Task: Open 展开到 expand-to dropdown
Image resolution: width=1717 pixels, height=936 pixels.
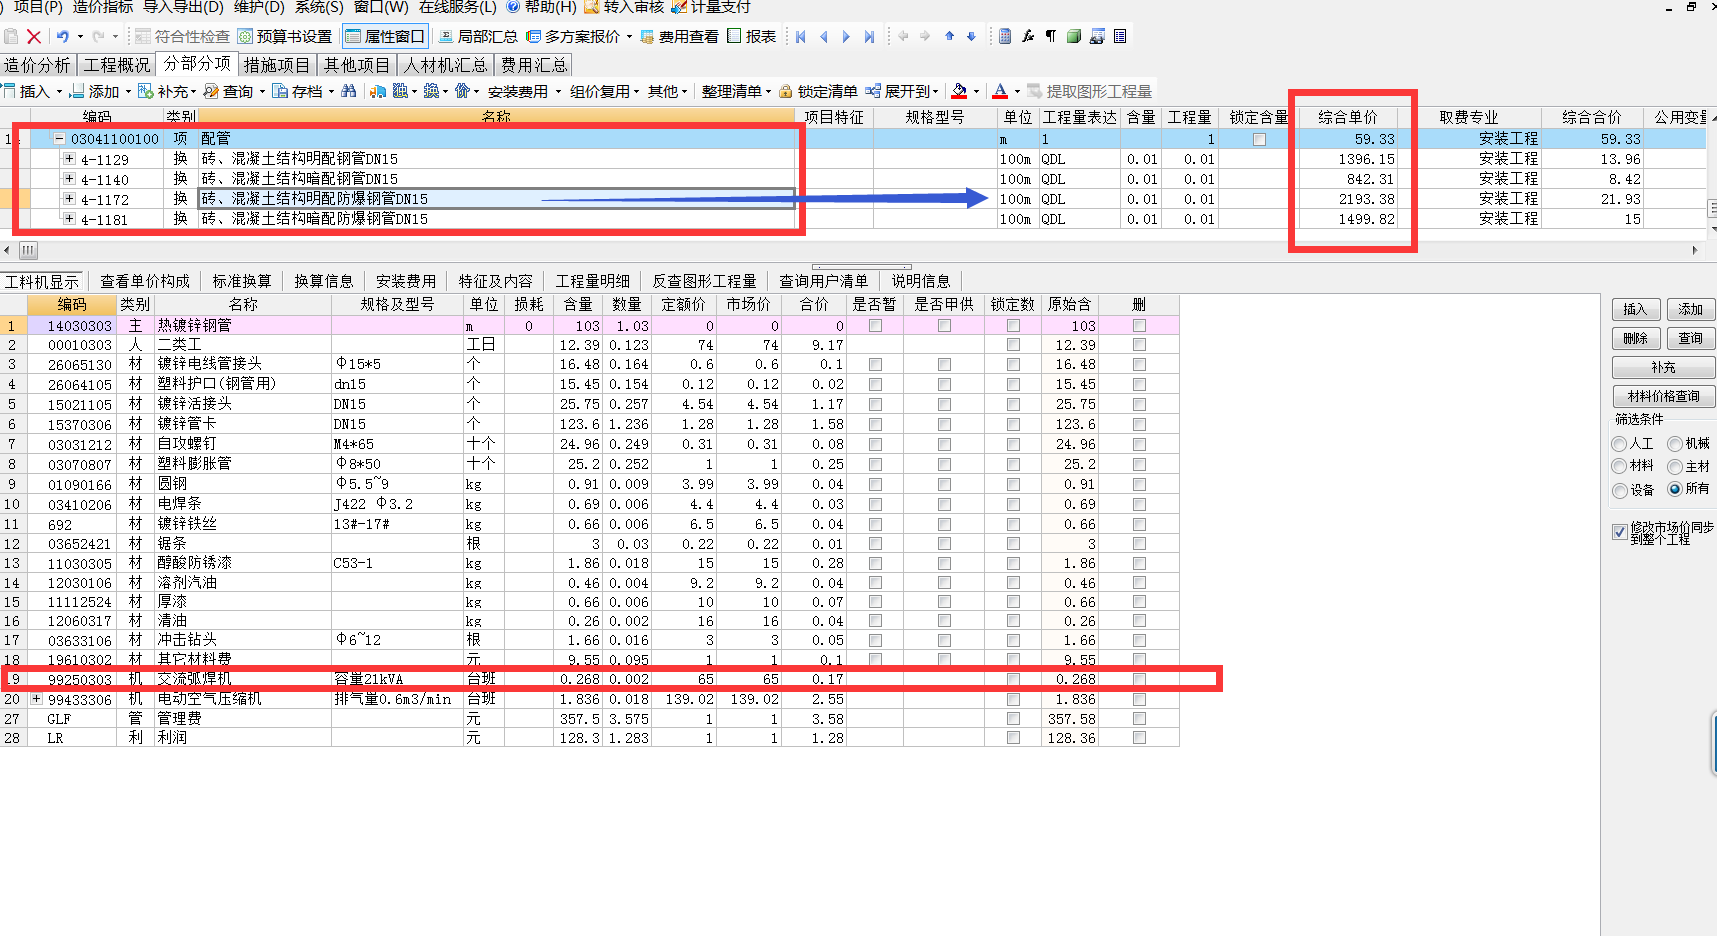Action: [x=935, y=92]
